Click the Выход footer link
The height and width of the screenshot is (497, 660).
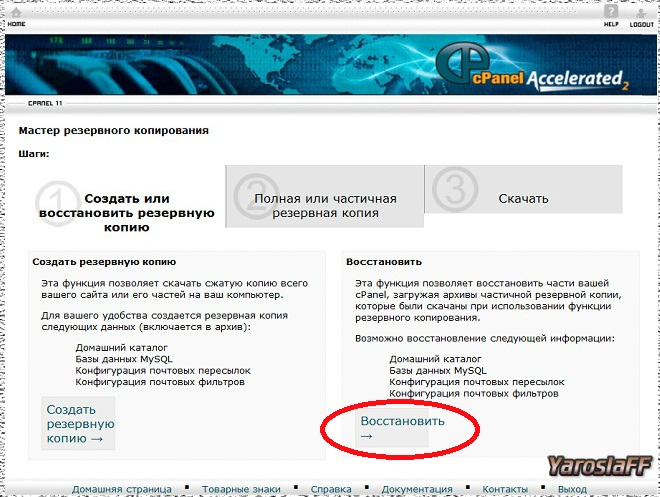(572, 489)
